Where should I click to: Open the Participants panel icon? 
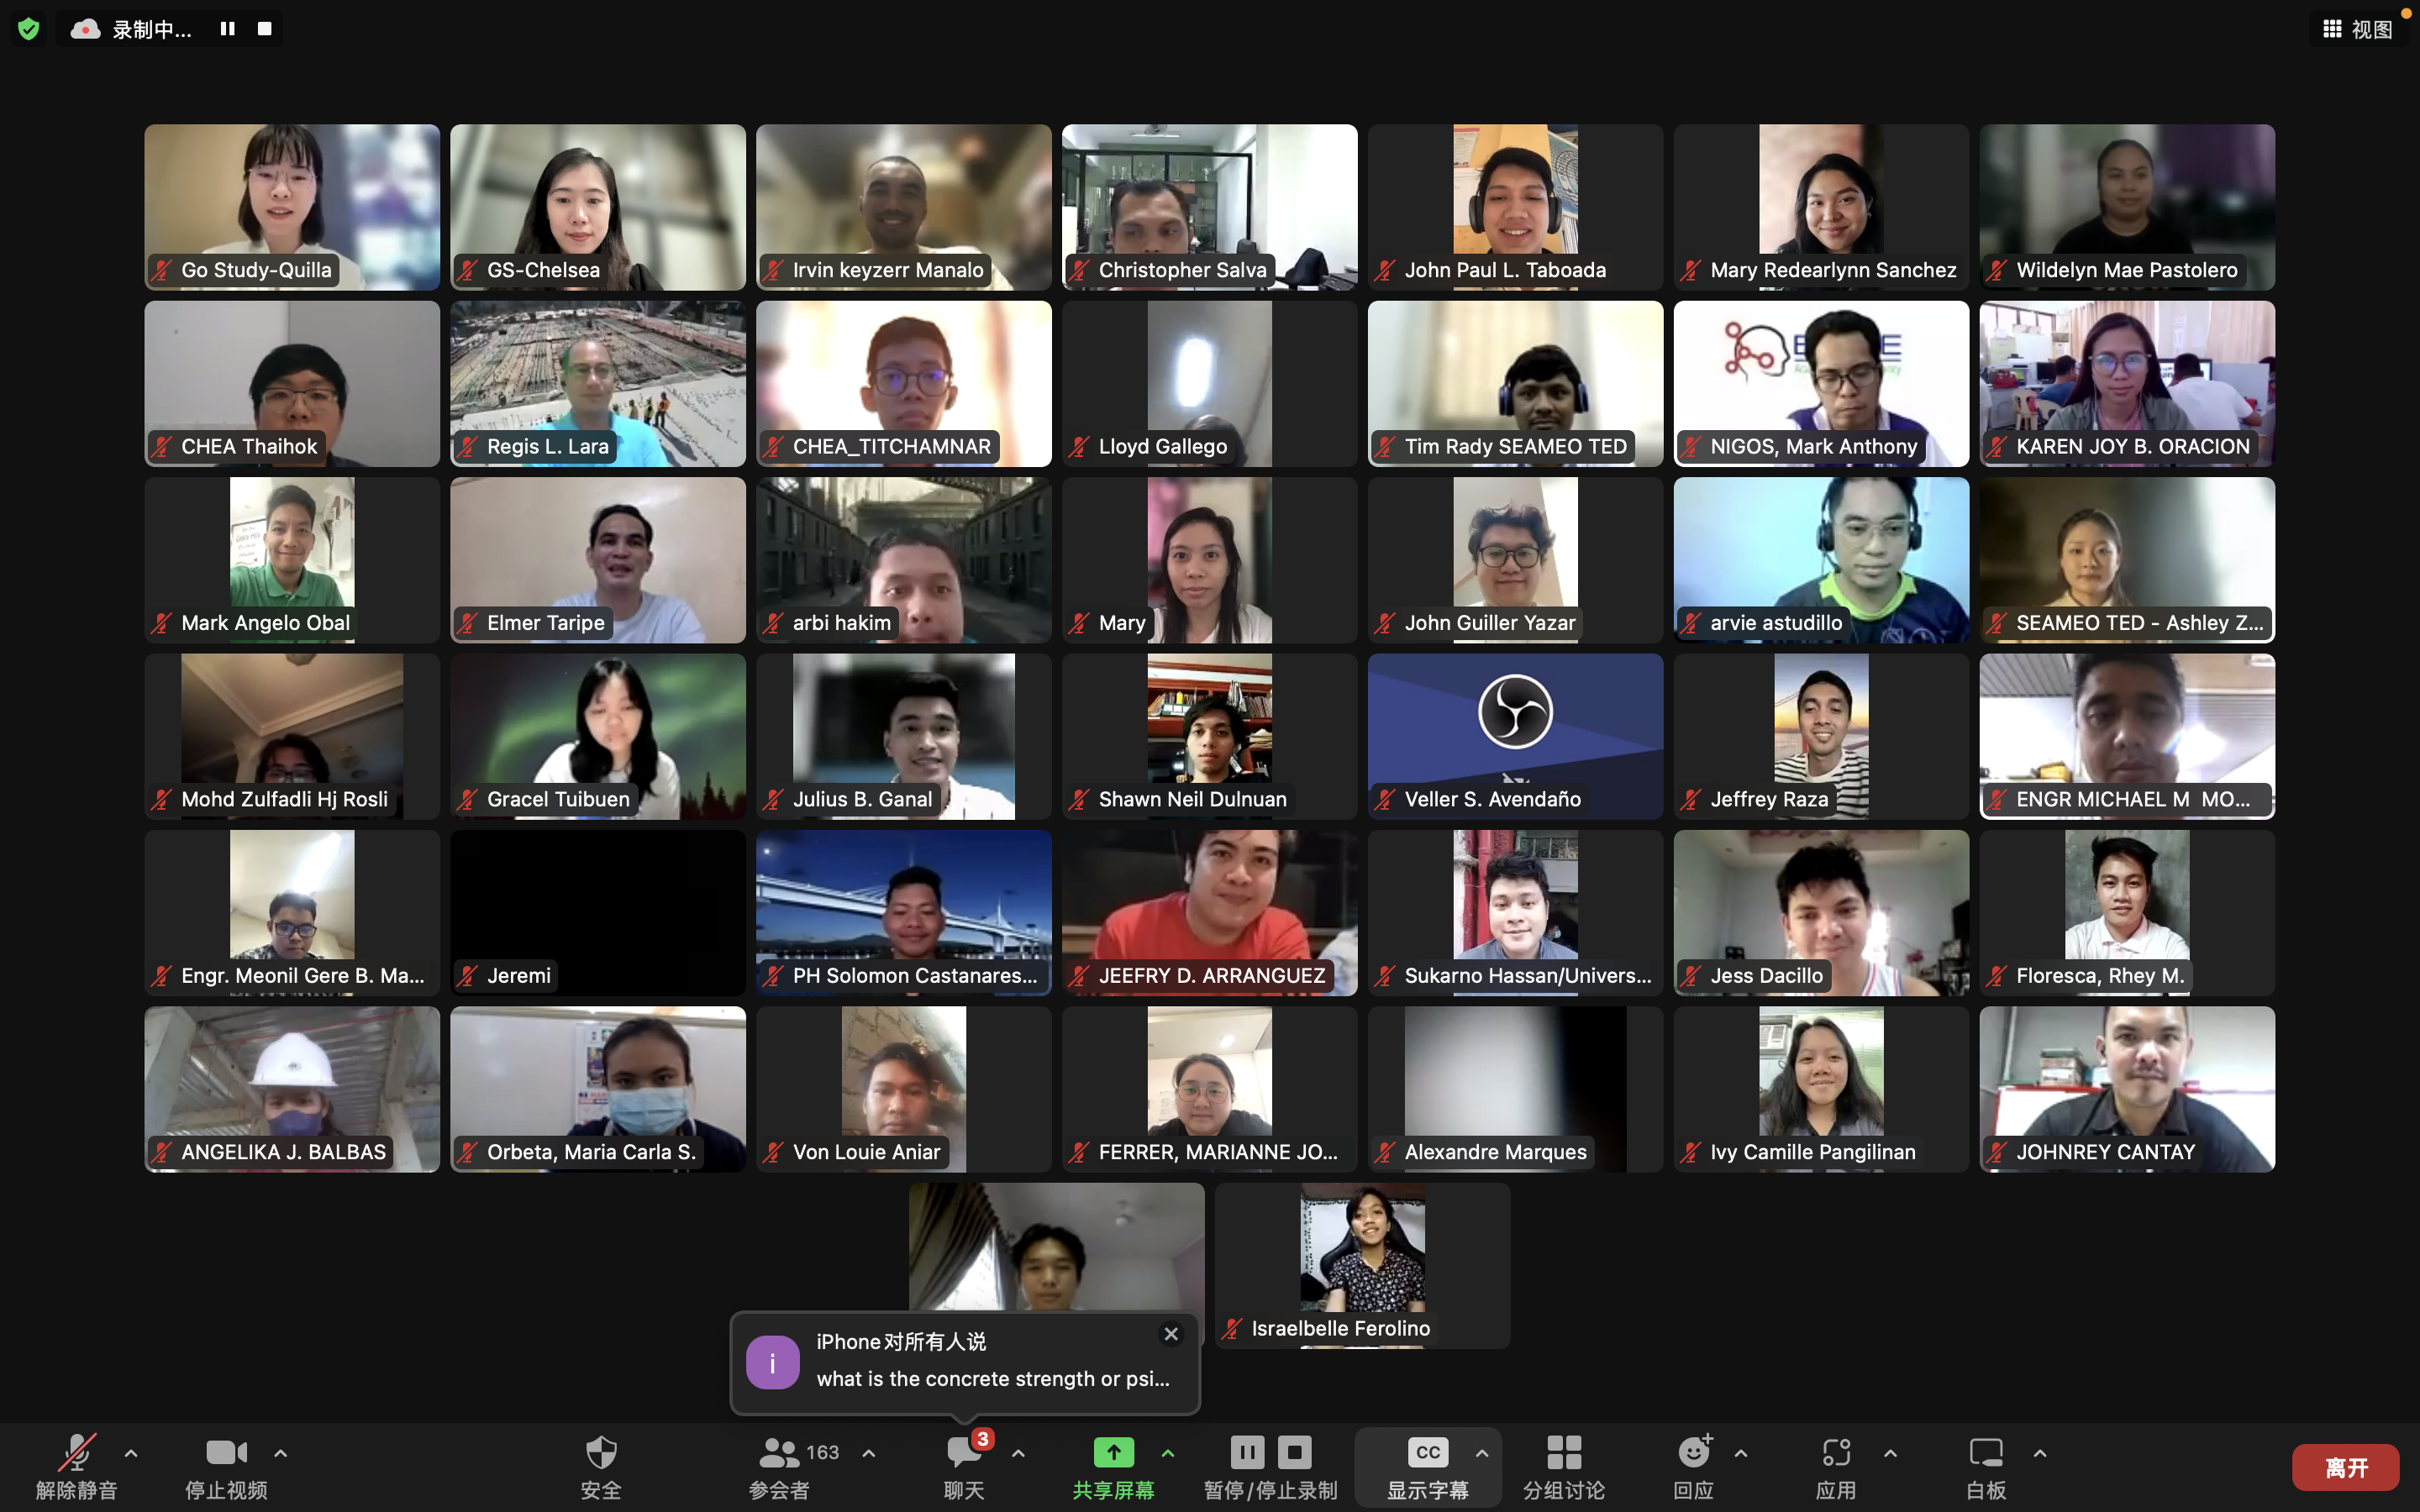pos(780,1453)
